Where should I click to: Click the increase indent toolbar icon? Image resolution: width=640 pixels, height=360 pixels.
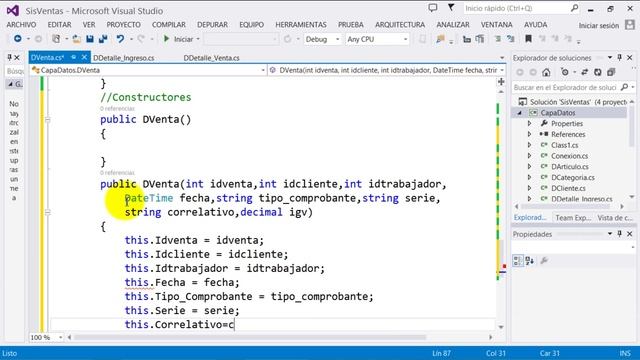pyautogui.click(x=480, y=39)
